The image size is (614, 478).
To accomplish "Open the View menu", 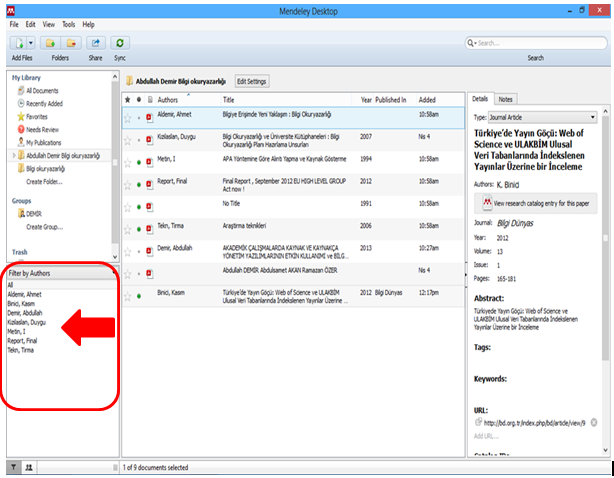I will click(x=49, y=24).
